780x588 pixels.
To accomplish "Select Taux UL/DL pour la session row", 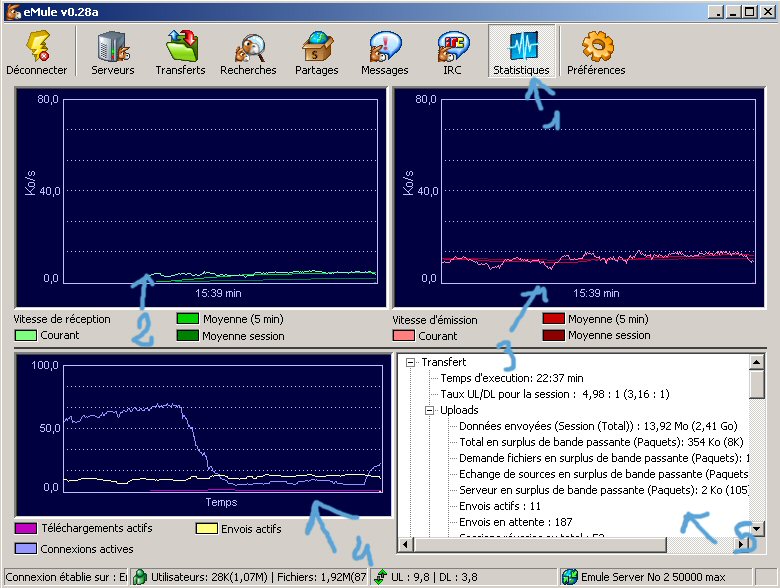I will tap(555, 394).
